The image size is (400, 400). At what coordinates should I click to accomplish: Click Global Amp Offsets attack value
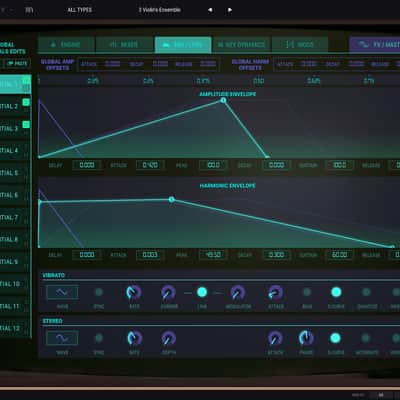pyautogui.click(x=113, y=64)
